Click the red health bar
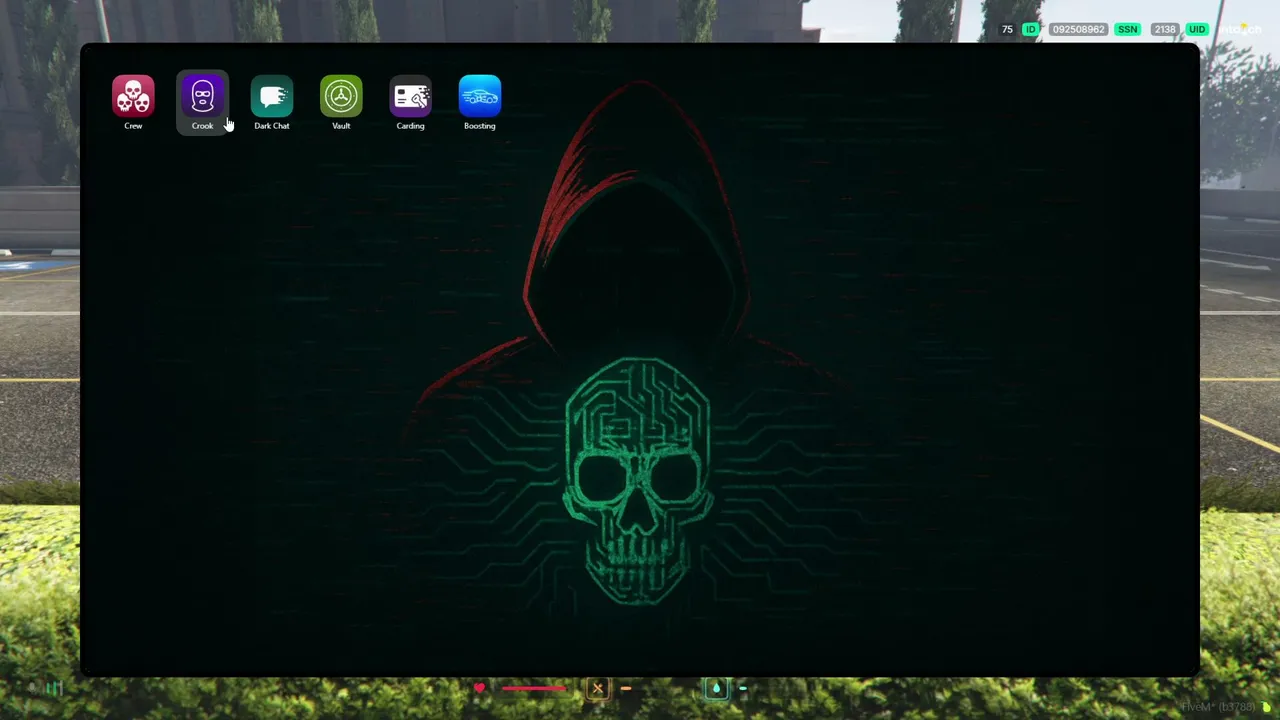Viewport: 1280px width, 720px height. tap(533, 688)
